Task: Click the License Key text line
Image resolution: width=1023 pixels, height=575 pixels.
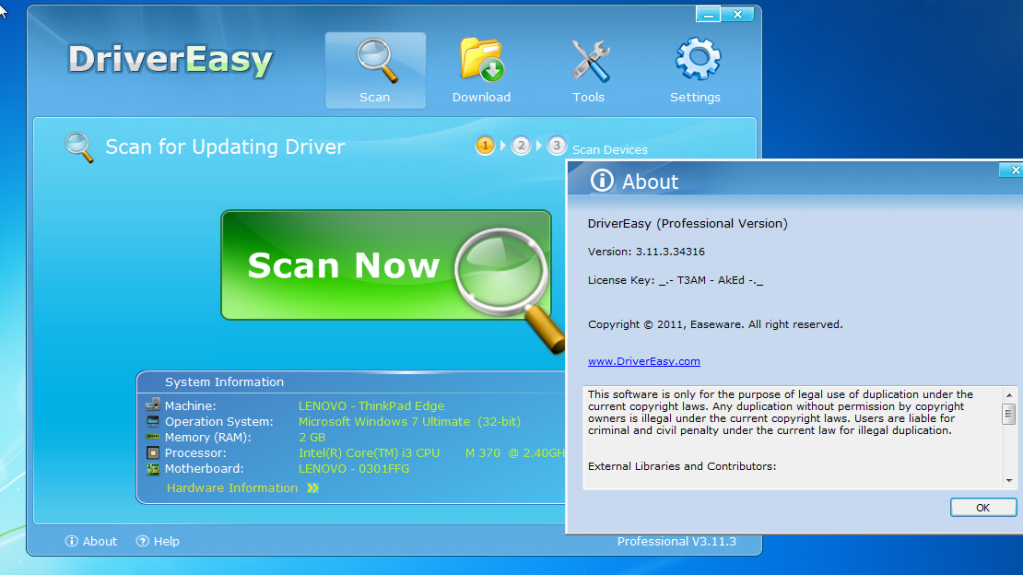Action: tap(675, 280)
